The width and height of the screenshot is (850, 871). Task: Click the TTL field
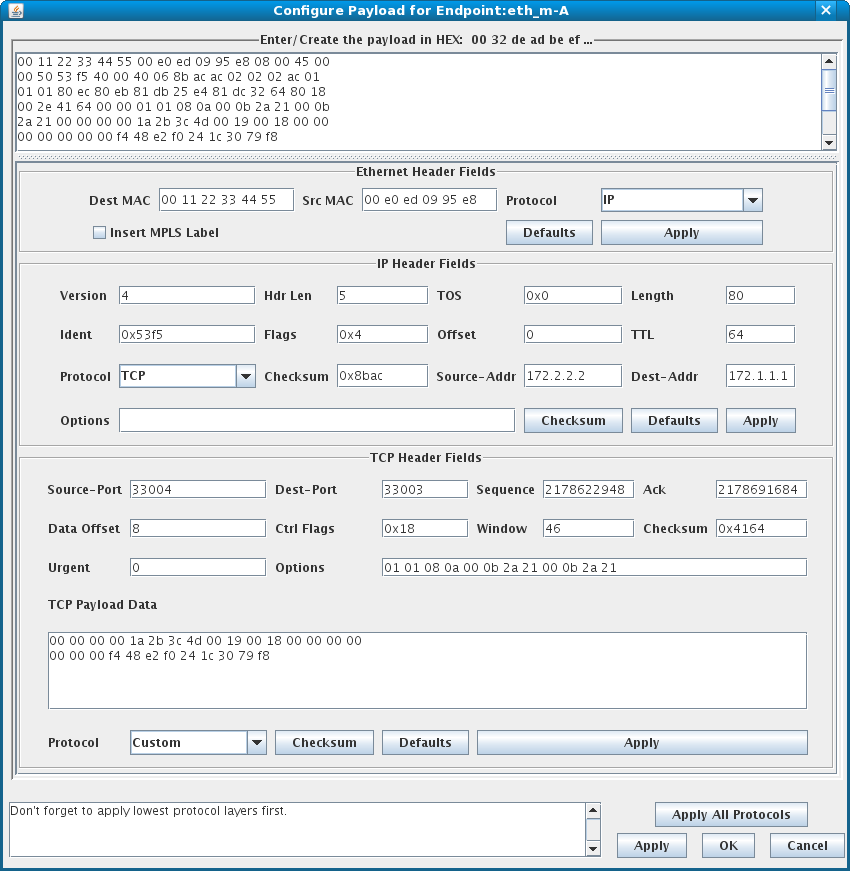(x=760, y=334)
